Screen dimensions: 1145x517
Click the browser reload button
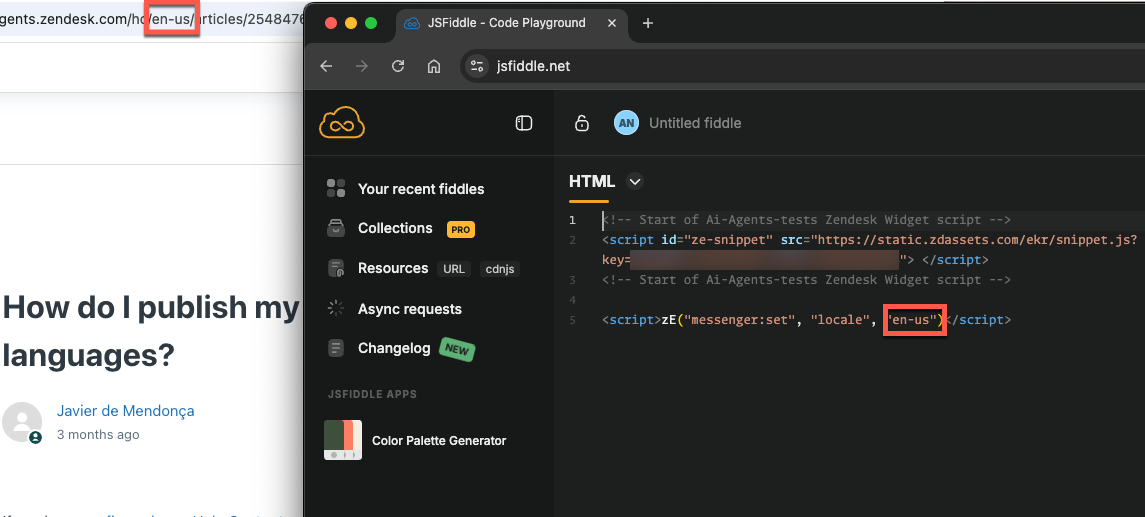398,66
